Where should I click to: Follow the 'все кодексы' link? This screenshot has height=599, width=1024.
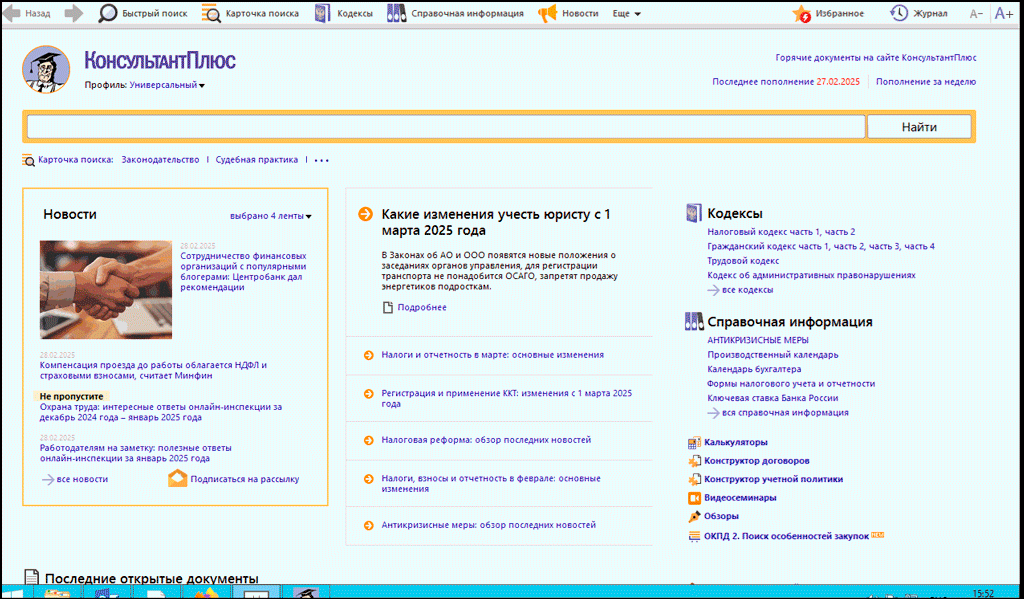(747, 289)
